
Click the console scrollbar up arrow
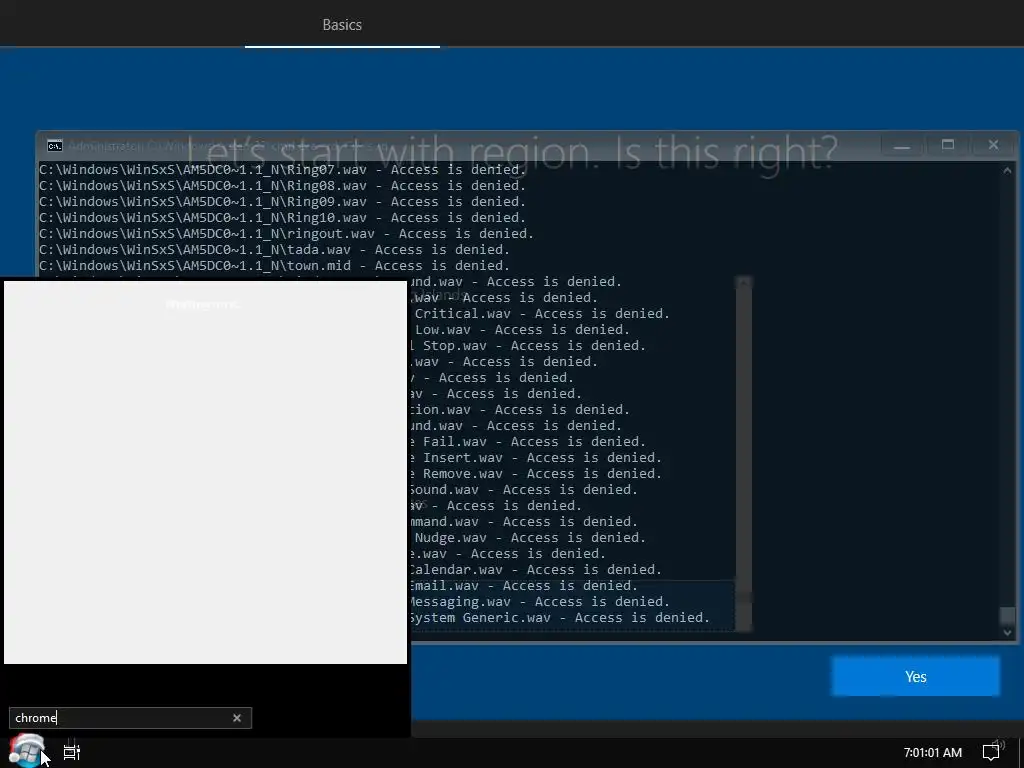[1007, 170]
